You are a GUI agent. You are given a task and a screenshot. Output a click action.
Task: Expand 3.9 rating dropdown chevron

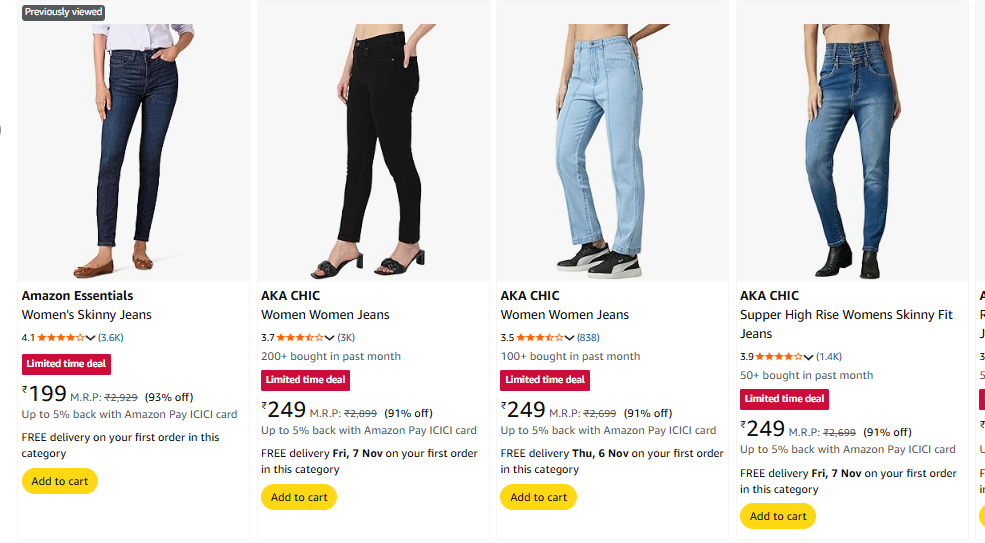(809, 357)
